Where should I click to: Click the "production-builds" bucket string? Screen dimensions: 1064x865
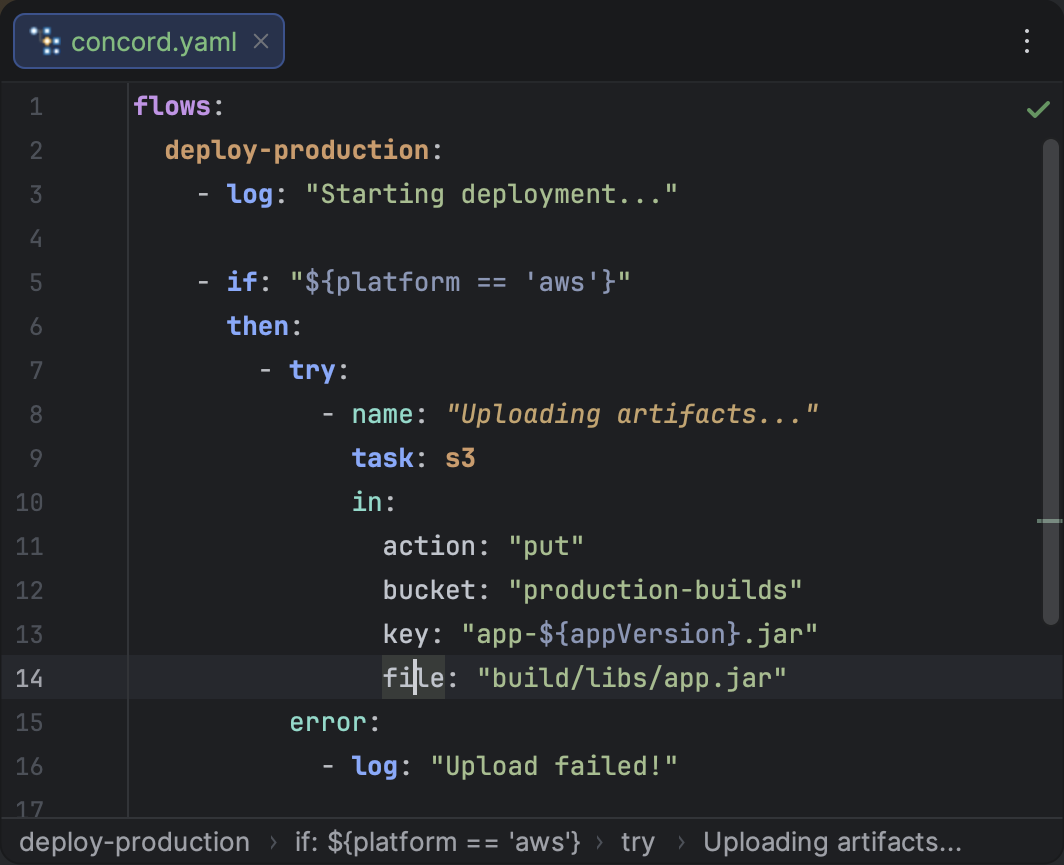pyautogui.click(x=663, y=590)
